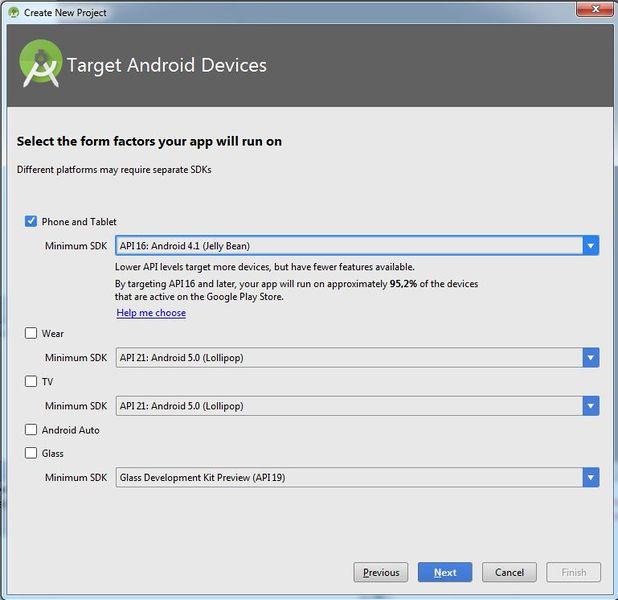This screenshot has height=600, width=618.
Task: Close the Create New Project dialog
Action: click(596, 9)
